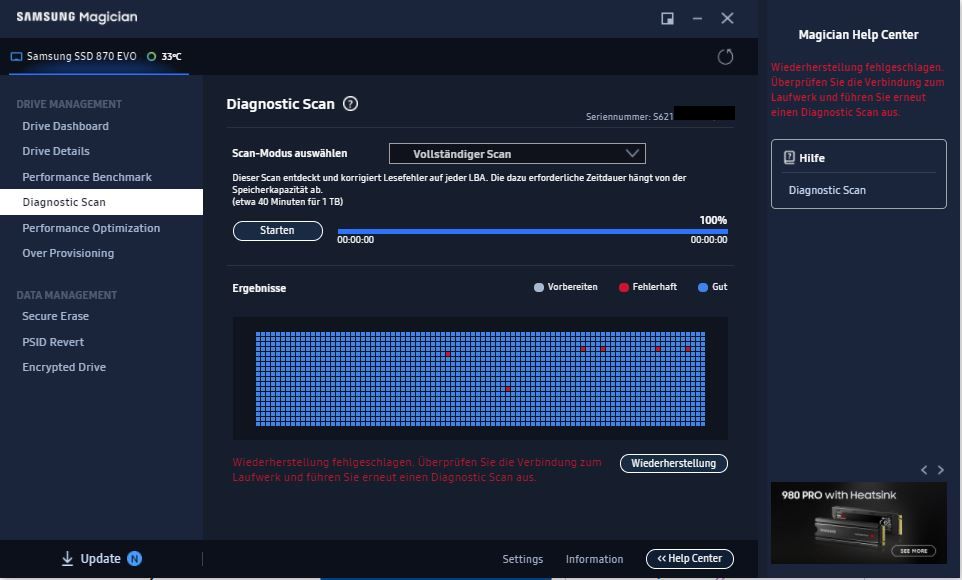Open Settings in bottom bar
Image resolution: width=962 pixels, height=580 pixels.
(523, 559)
